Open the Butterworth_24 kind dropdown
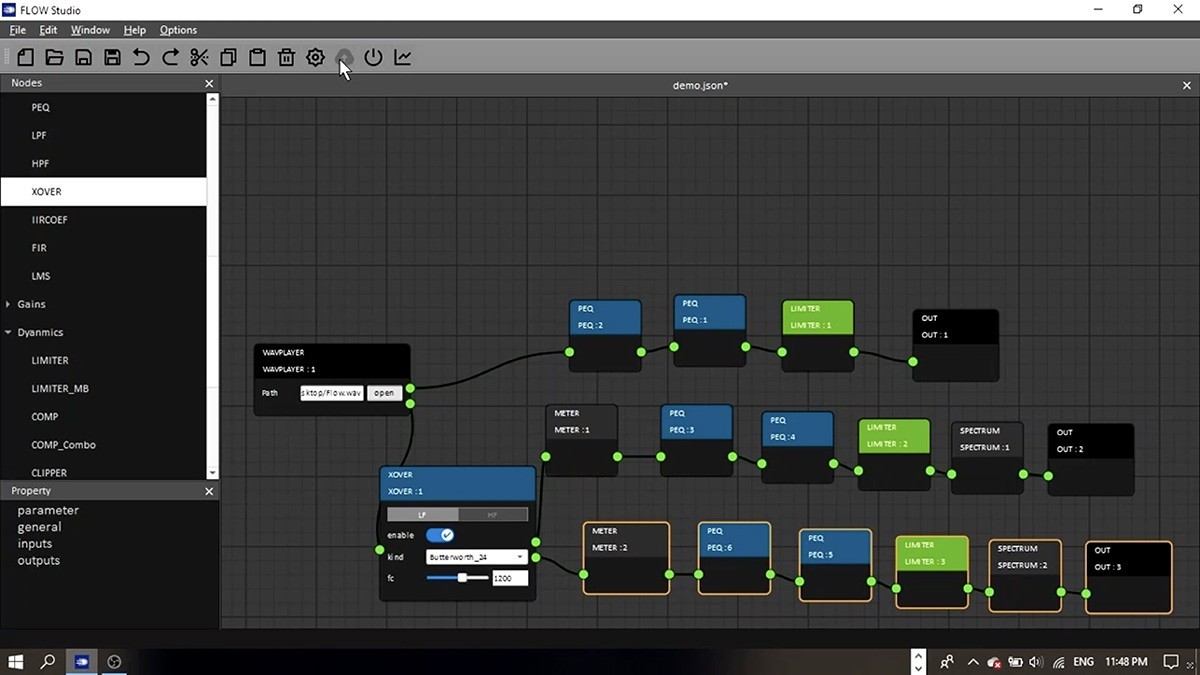Image resolution: width=1200 pixels, height=675 pixels. point(476,557)
